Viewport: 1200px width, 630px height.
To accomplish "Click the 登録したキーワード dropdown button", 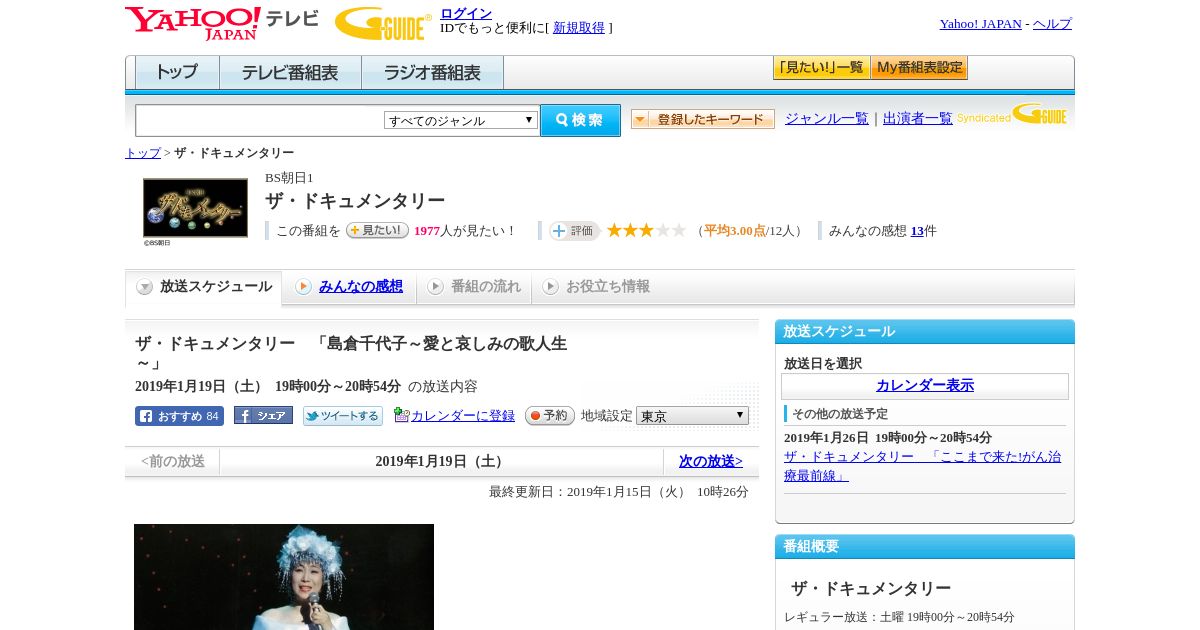I will pos(703,119).
